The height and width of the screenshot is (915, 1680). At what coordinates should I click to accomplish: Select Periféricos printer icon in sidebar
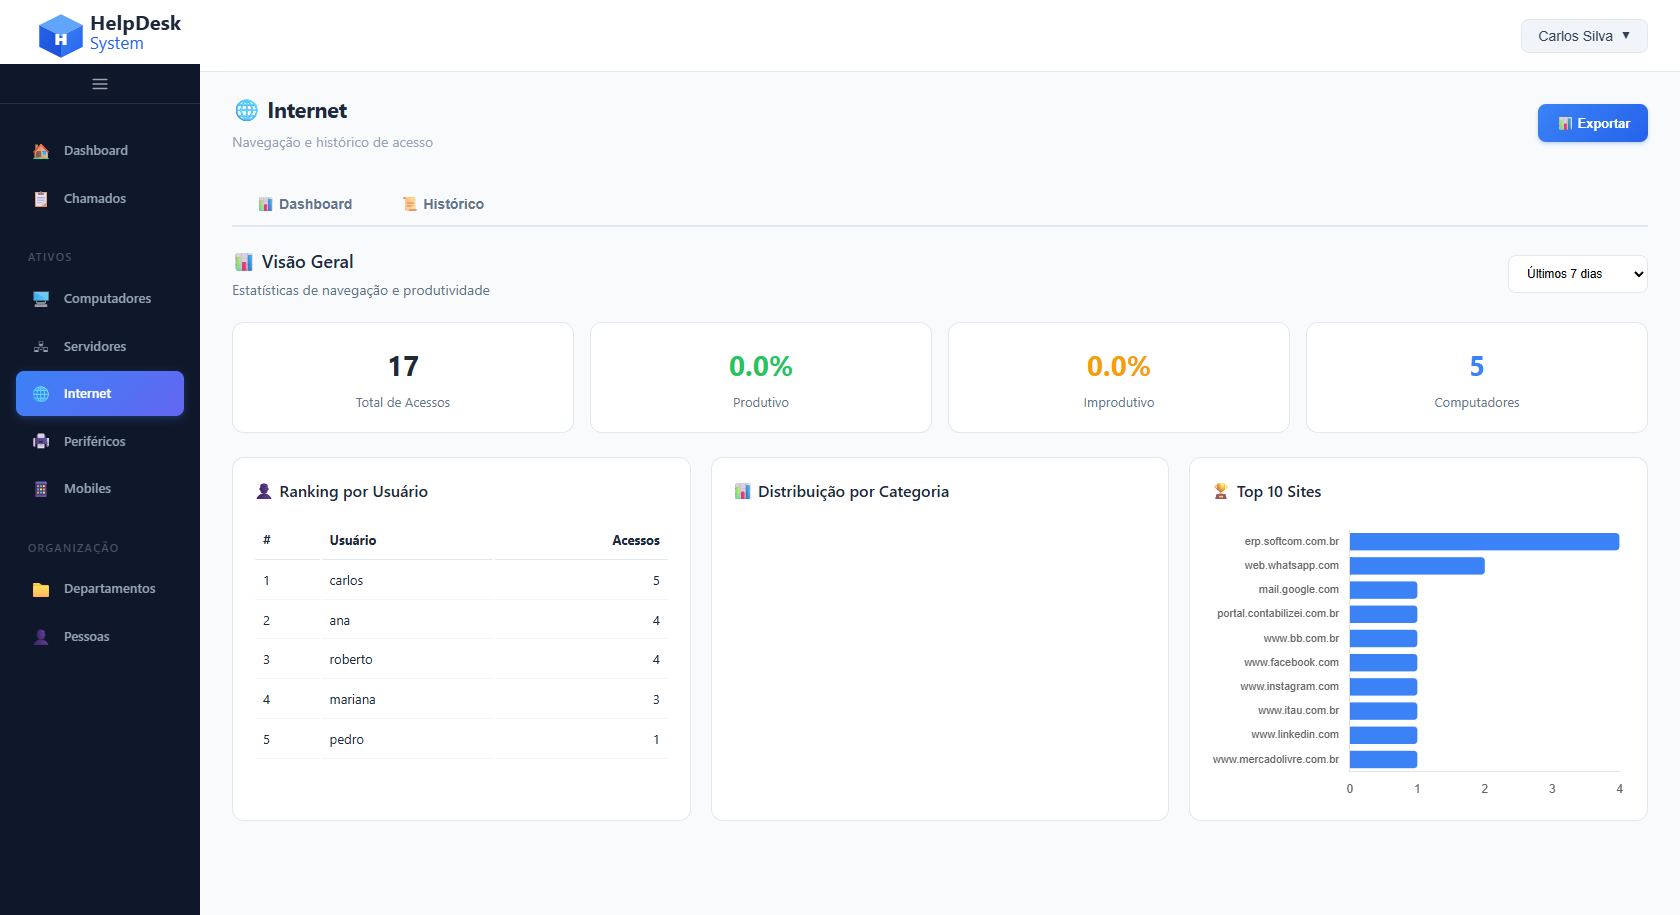coord(42,442)
